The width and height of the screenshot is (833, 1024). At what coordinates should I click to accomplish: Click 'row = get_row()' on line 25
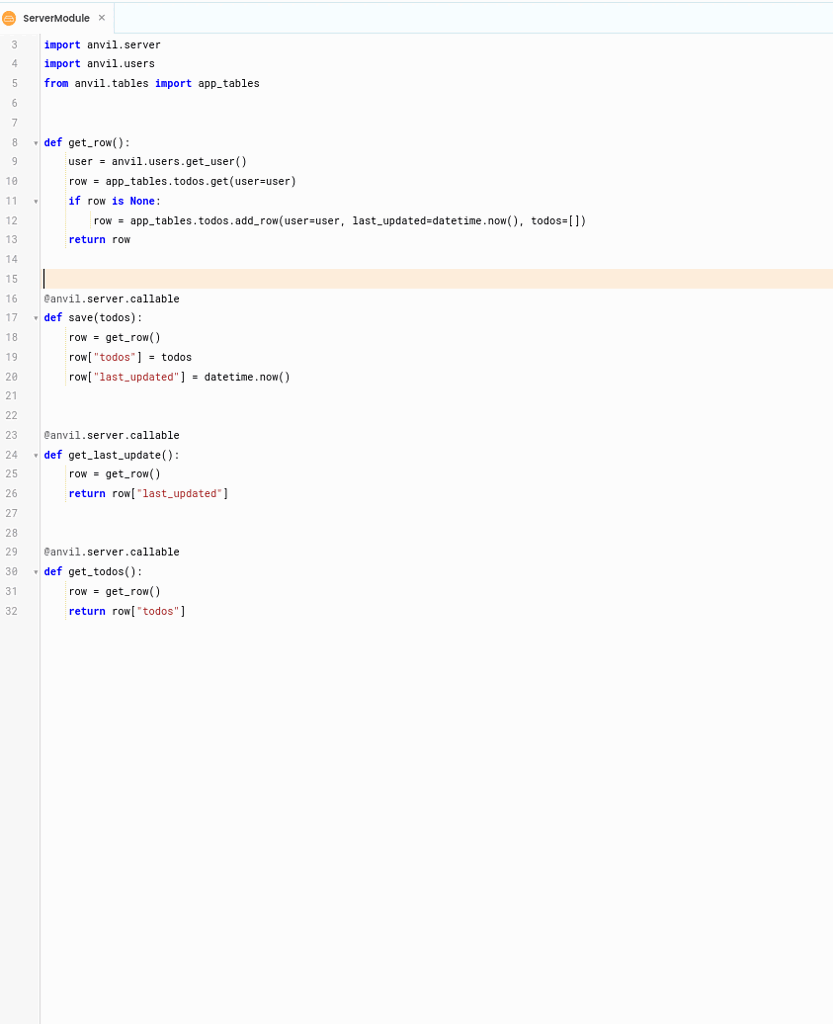[x=114, y=474]
